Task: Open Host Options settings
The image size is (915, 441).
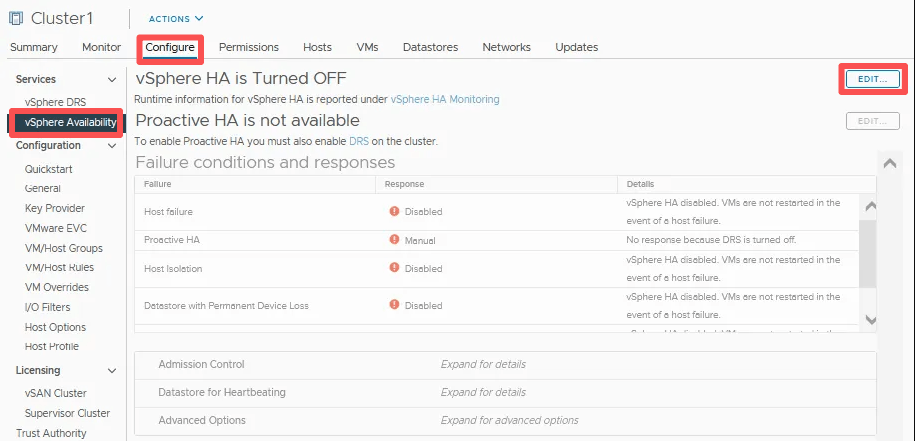Action: click(x=55, y=327)
